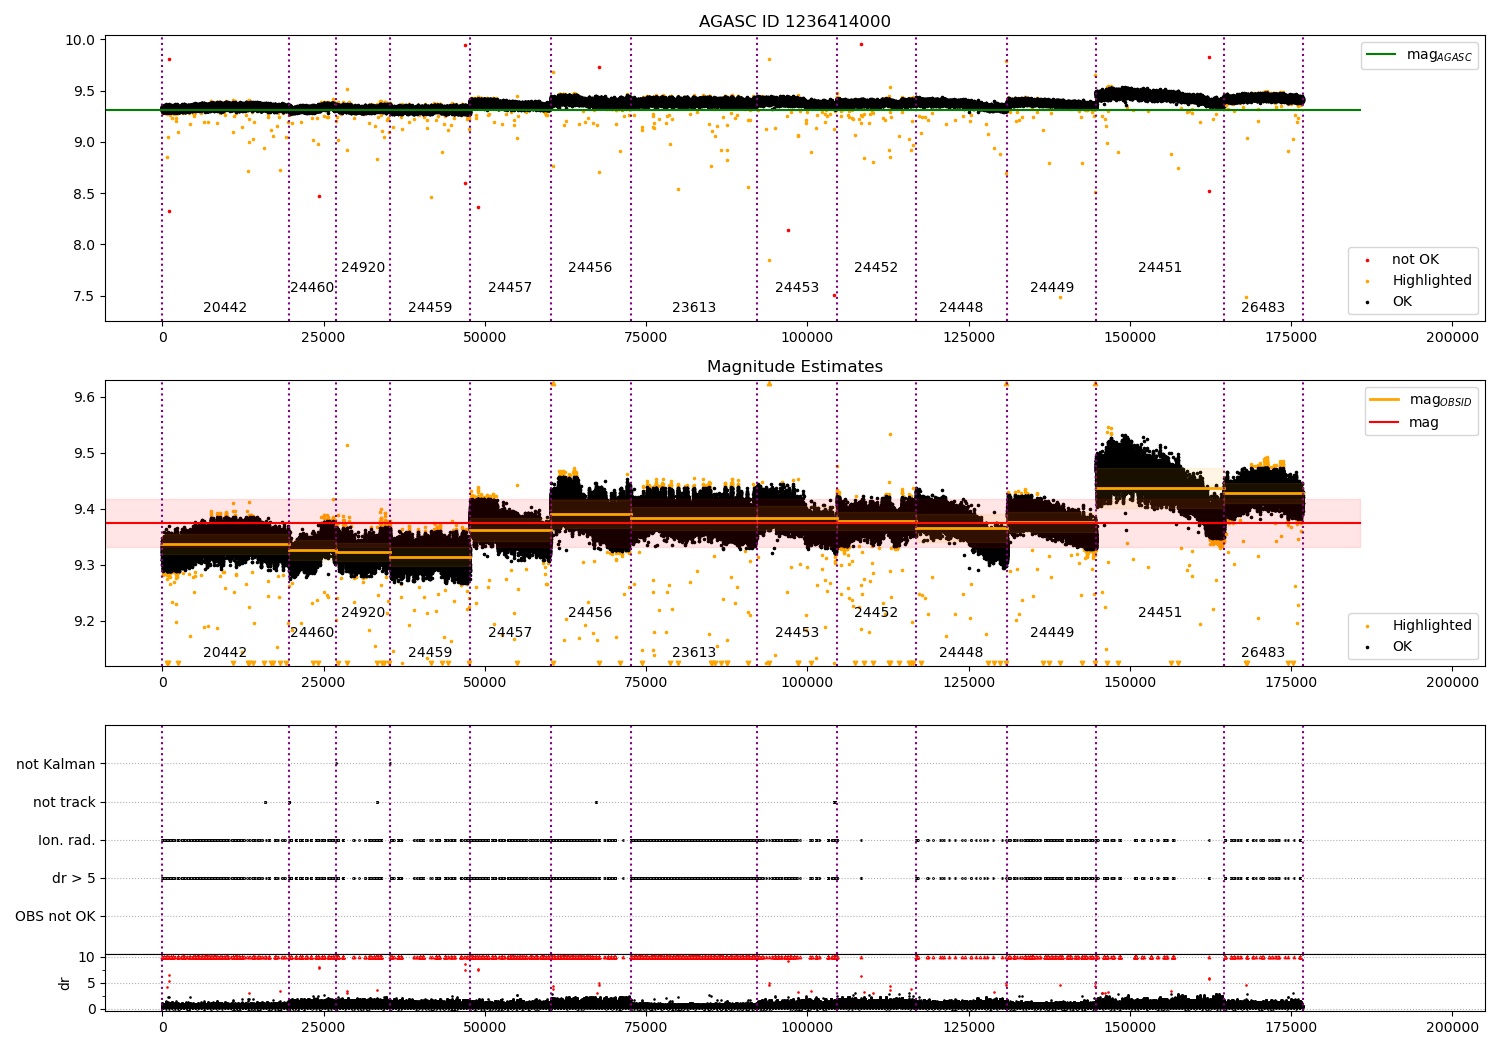Click OBSID label 24453 in Magnitude Estimates plot
This screenshot has width=1500, height=1050.
(x=797, y=633)
